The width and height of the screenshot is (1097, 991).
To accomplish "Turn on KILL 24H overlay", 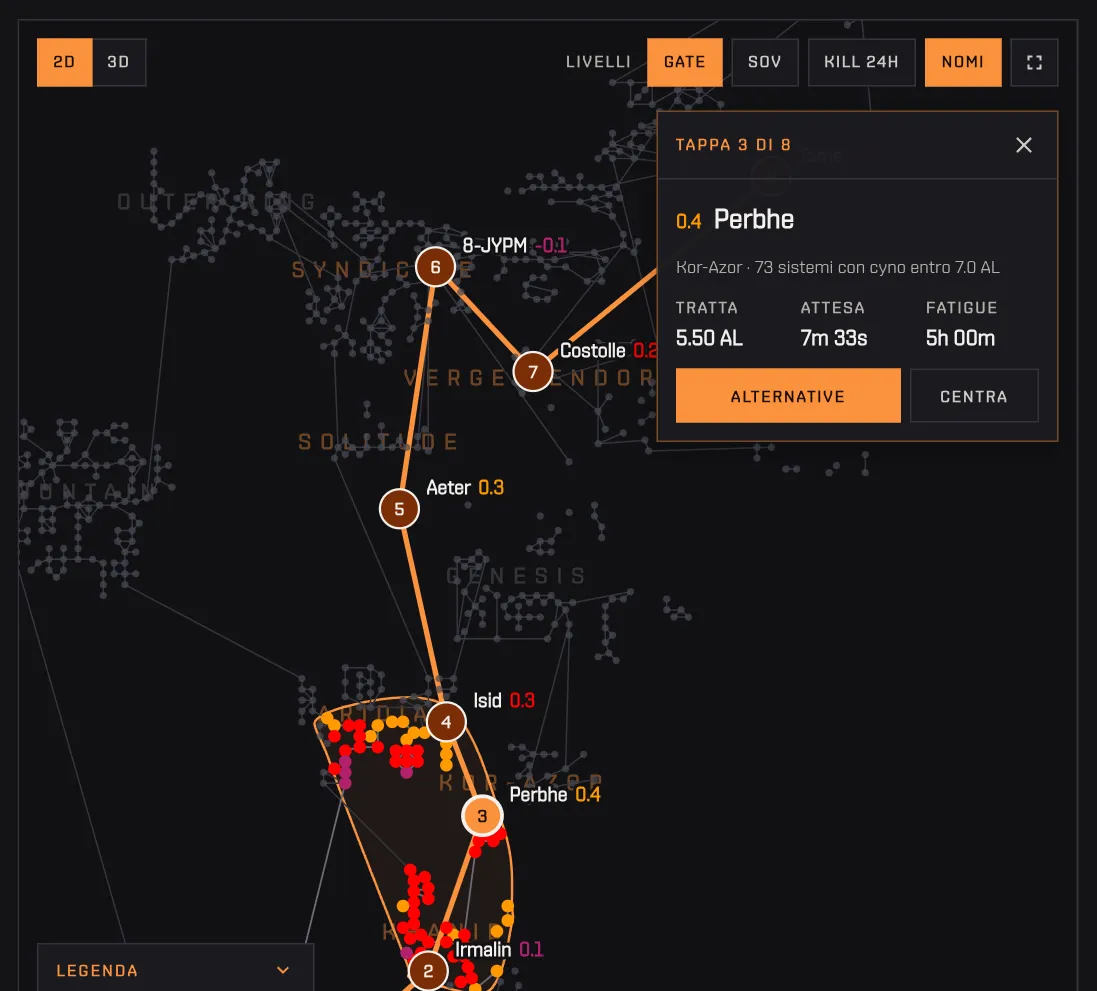I will click(861, 62).
